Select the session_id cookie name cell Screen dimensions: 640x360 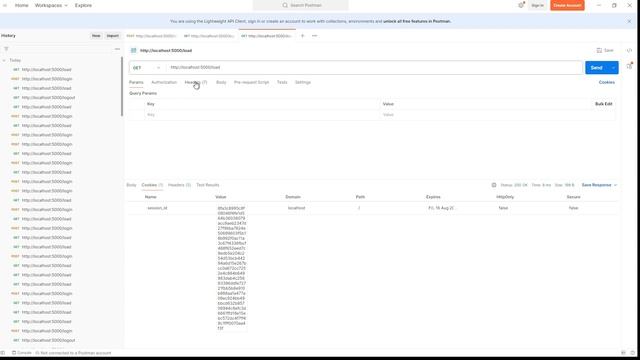coord(157,208)
